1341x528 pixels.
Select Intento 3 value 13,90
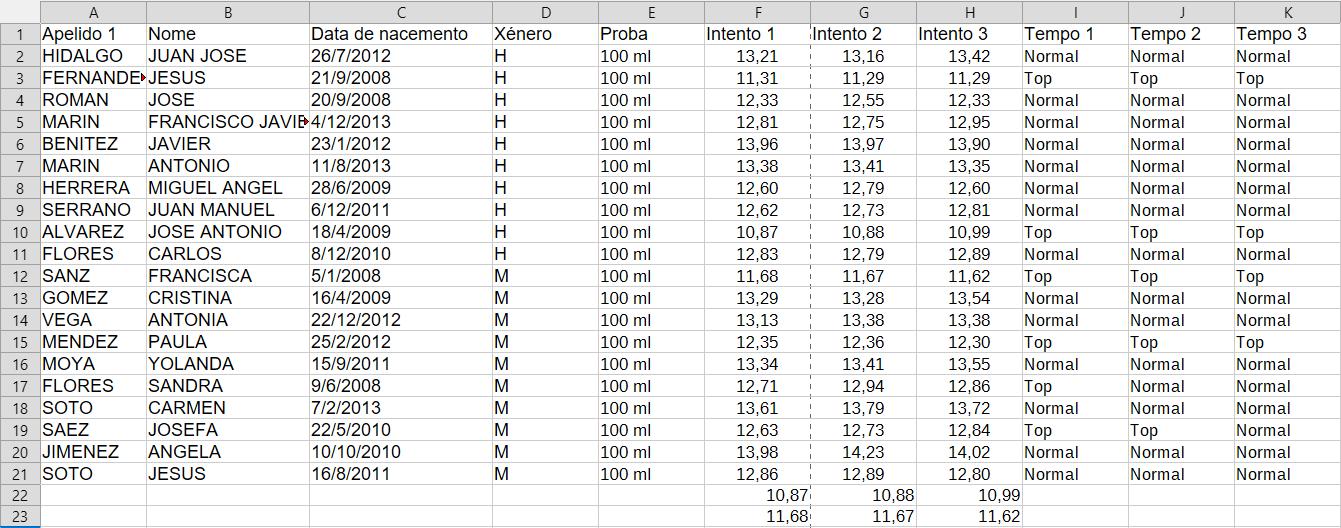pyautogui.click(x=969, y=144)
